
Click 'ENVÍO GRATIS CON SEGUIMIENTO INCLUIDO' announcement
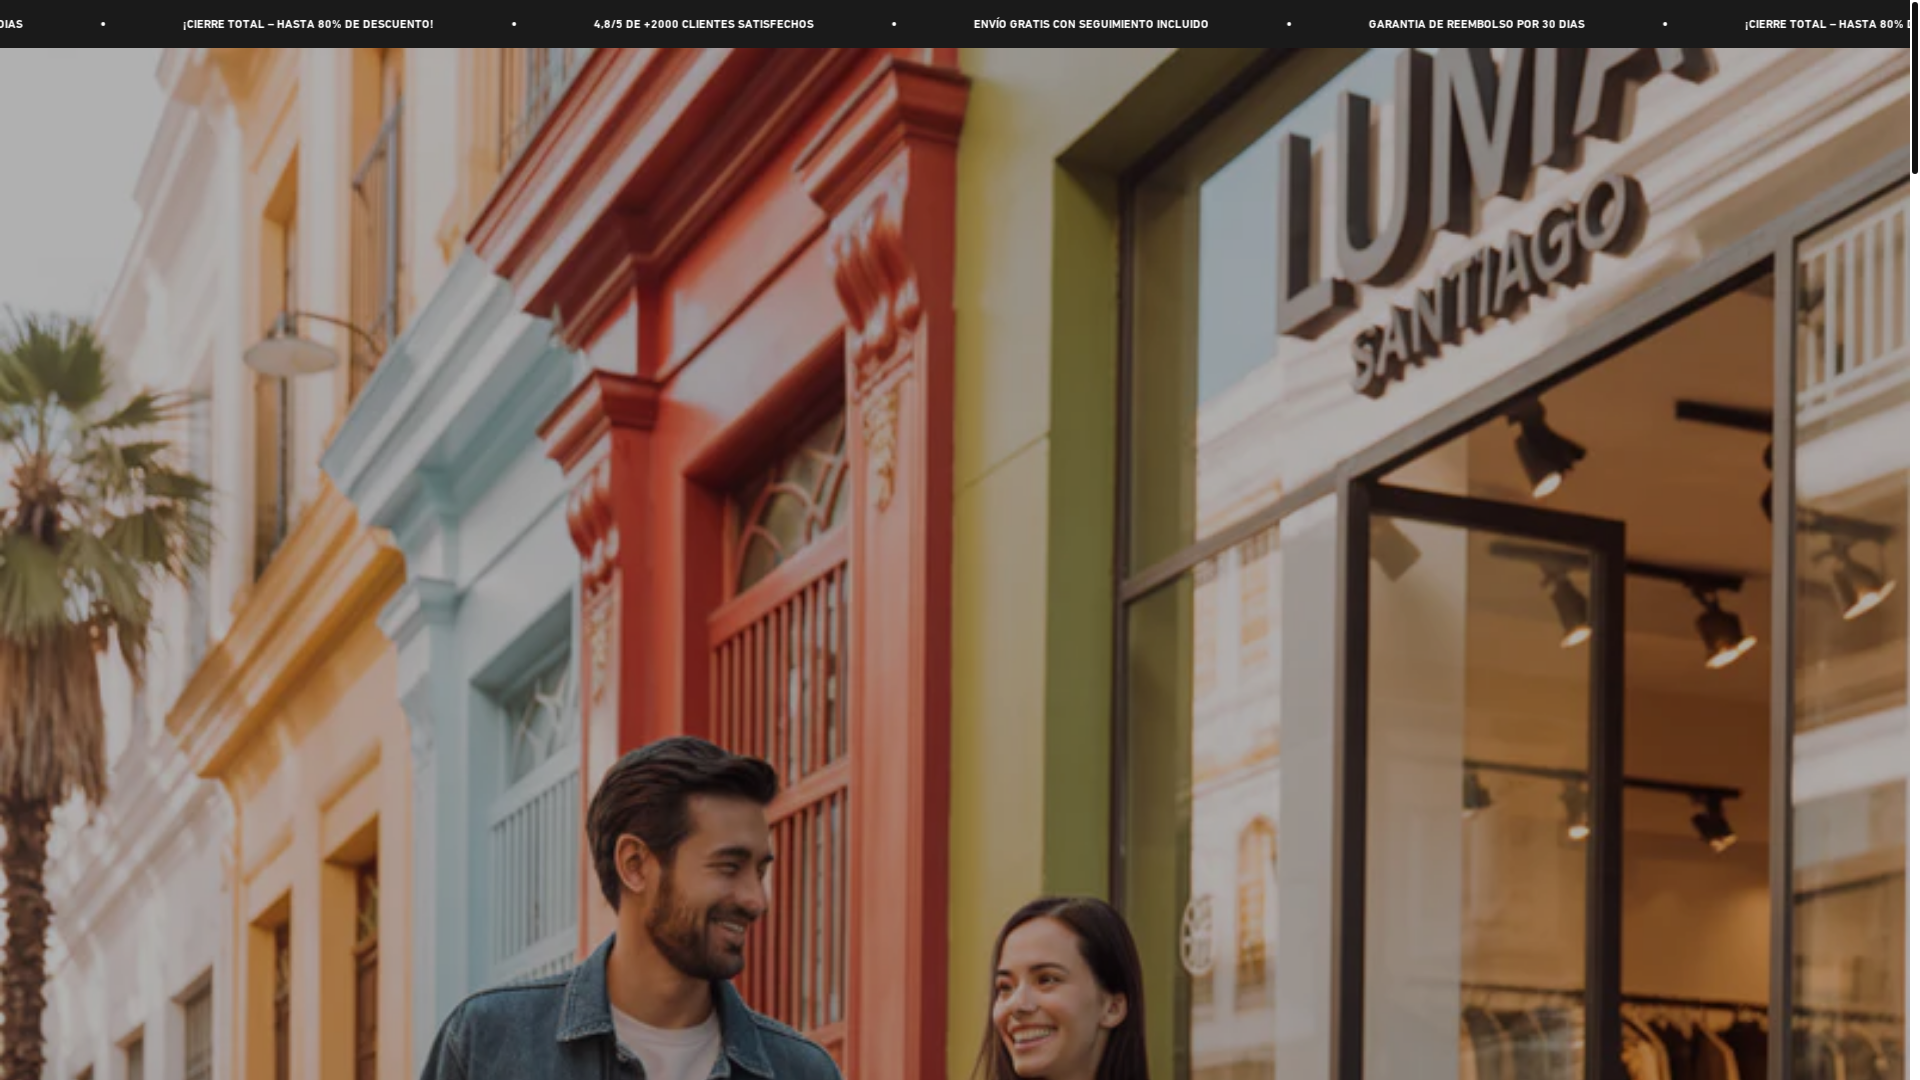(1090, 24)
